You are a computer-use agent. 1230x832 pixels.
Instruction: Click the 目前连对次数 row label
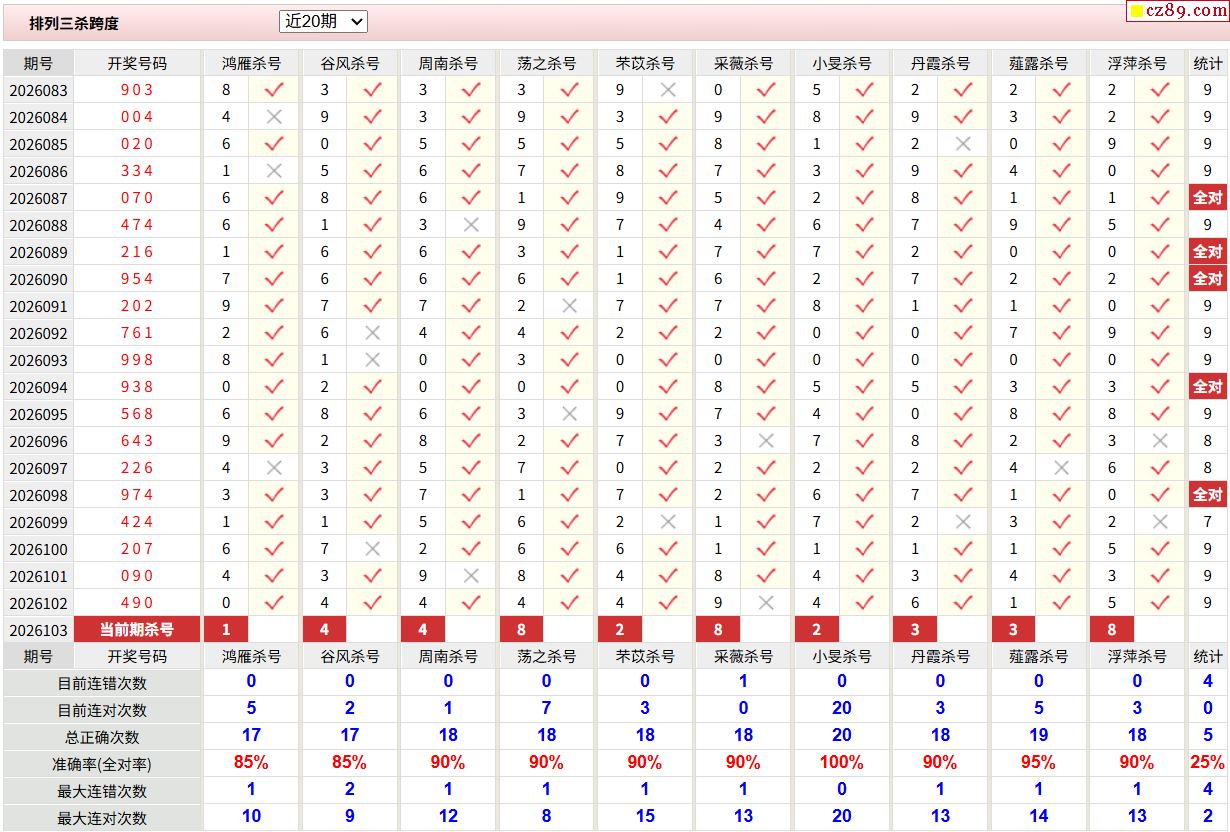click(x=102, y=710)
